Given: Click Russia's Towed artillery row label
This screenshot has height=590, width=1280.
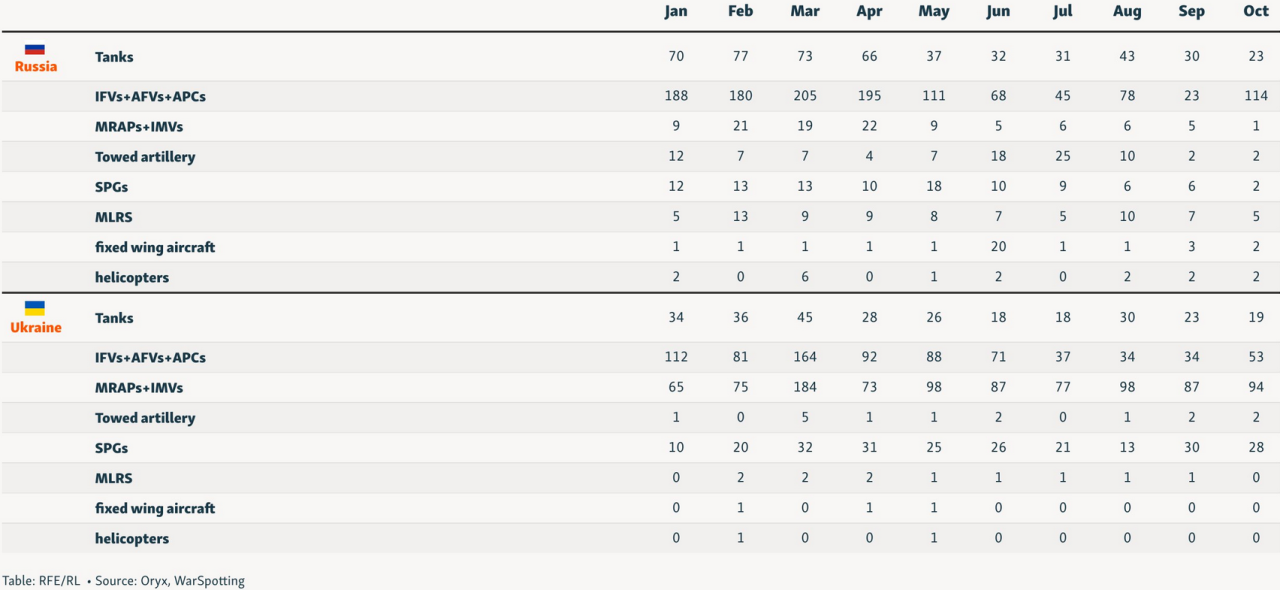Looking at the screenshot, I should 145,157.
